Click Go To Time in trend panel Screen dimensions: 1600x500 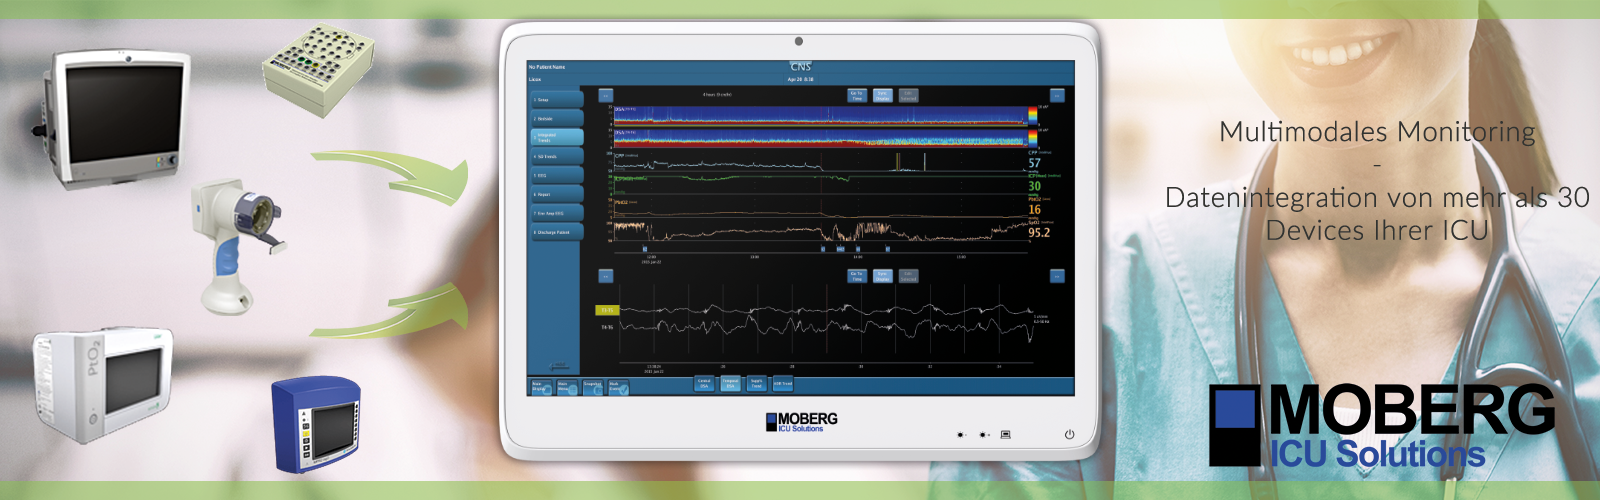(856, 96)
